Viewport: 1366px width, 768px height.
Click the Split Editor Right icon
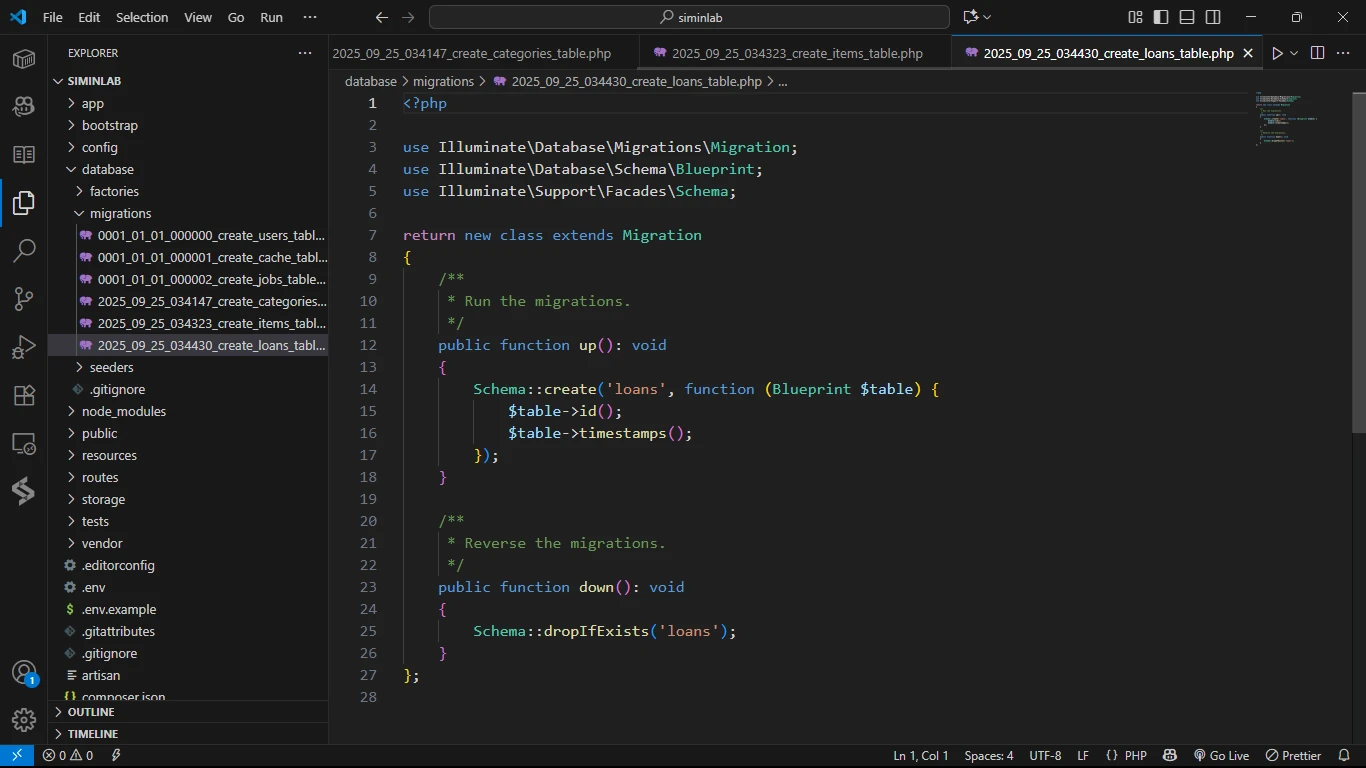(x=1317, y=53)
